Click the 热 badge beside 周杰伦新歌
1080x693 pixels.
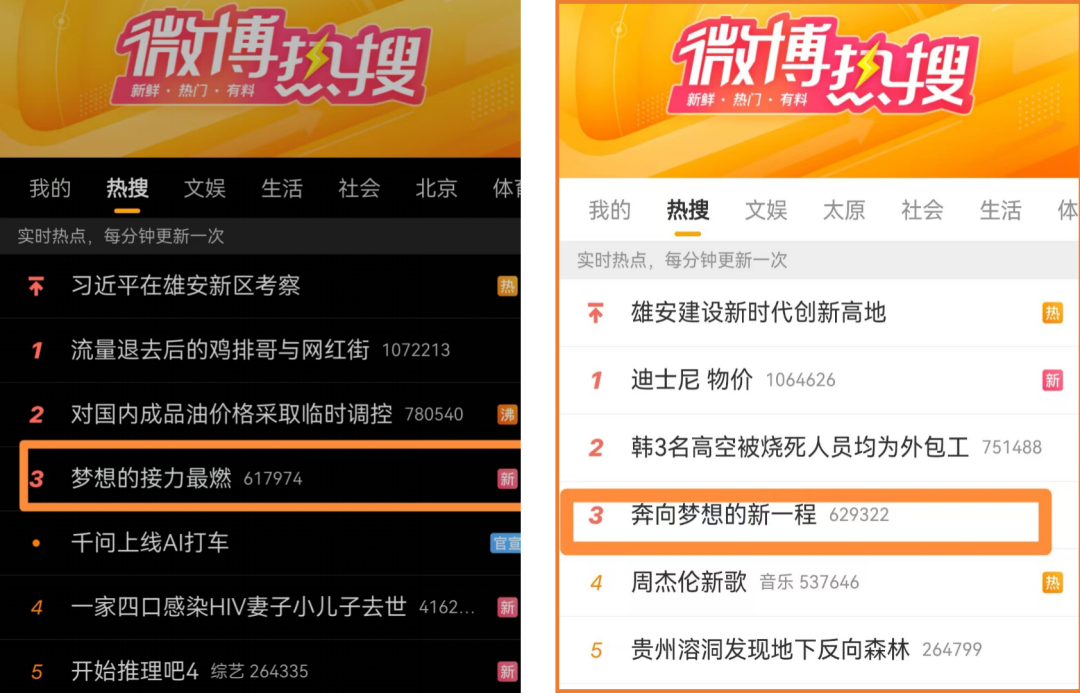[x=1052, y=583]
